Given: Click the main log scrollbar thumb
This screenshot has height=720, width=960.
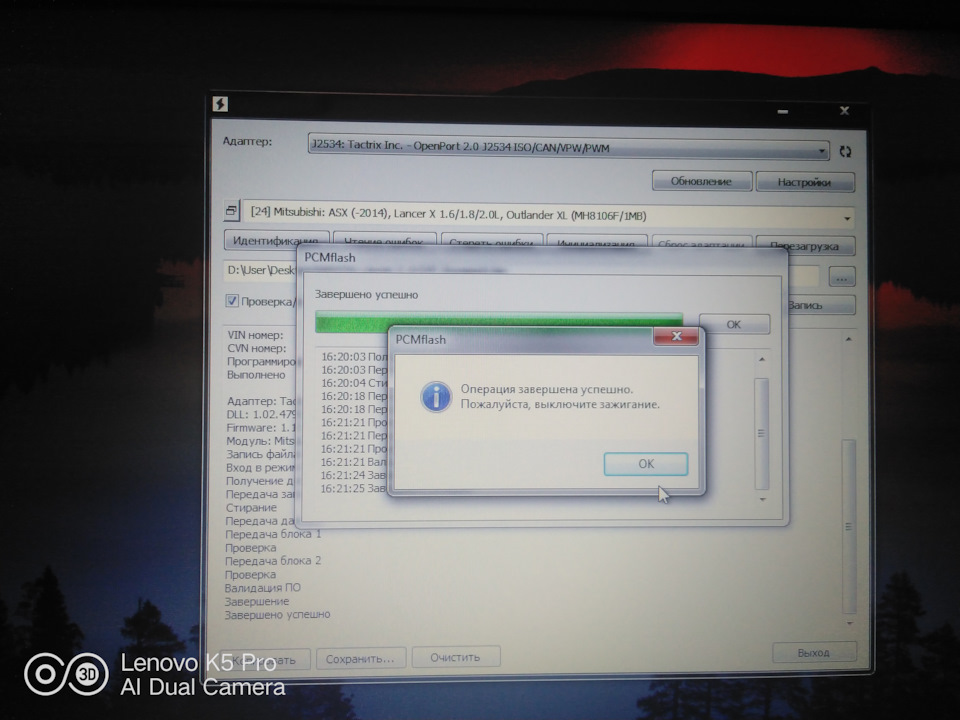Looking at the screenshot, I should point(849,526).
